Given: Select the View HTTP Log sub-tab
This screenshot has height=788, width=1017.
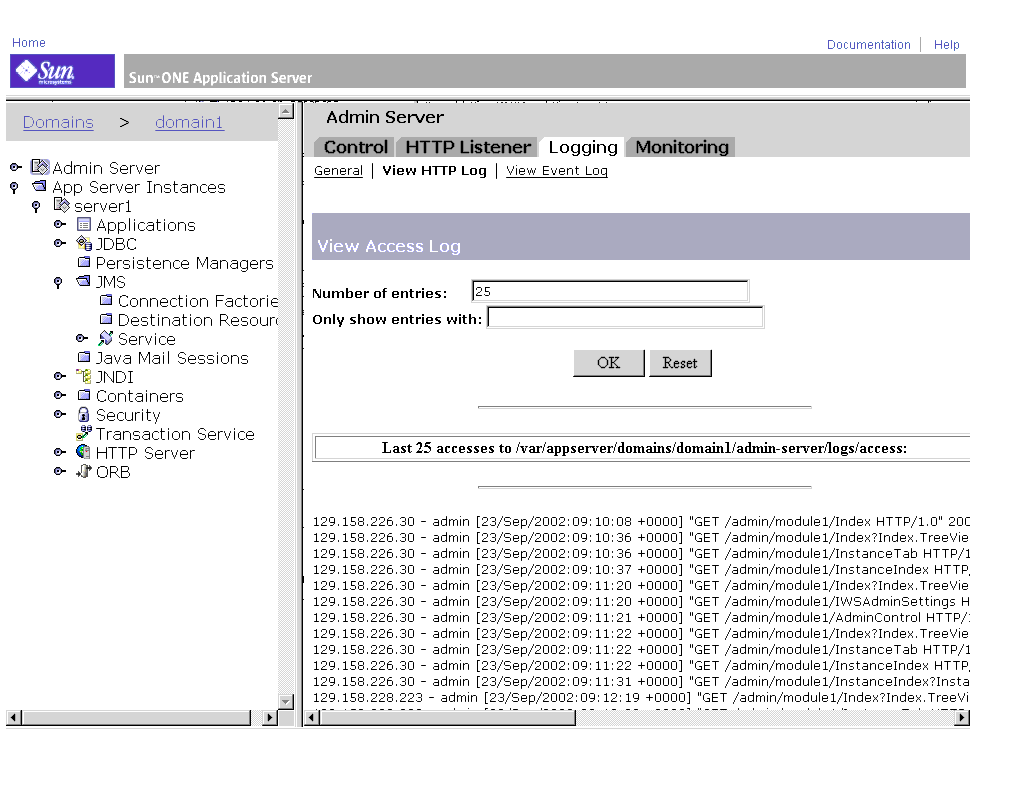Looking at the screenshot, I should (x=434, y=171).
